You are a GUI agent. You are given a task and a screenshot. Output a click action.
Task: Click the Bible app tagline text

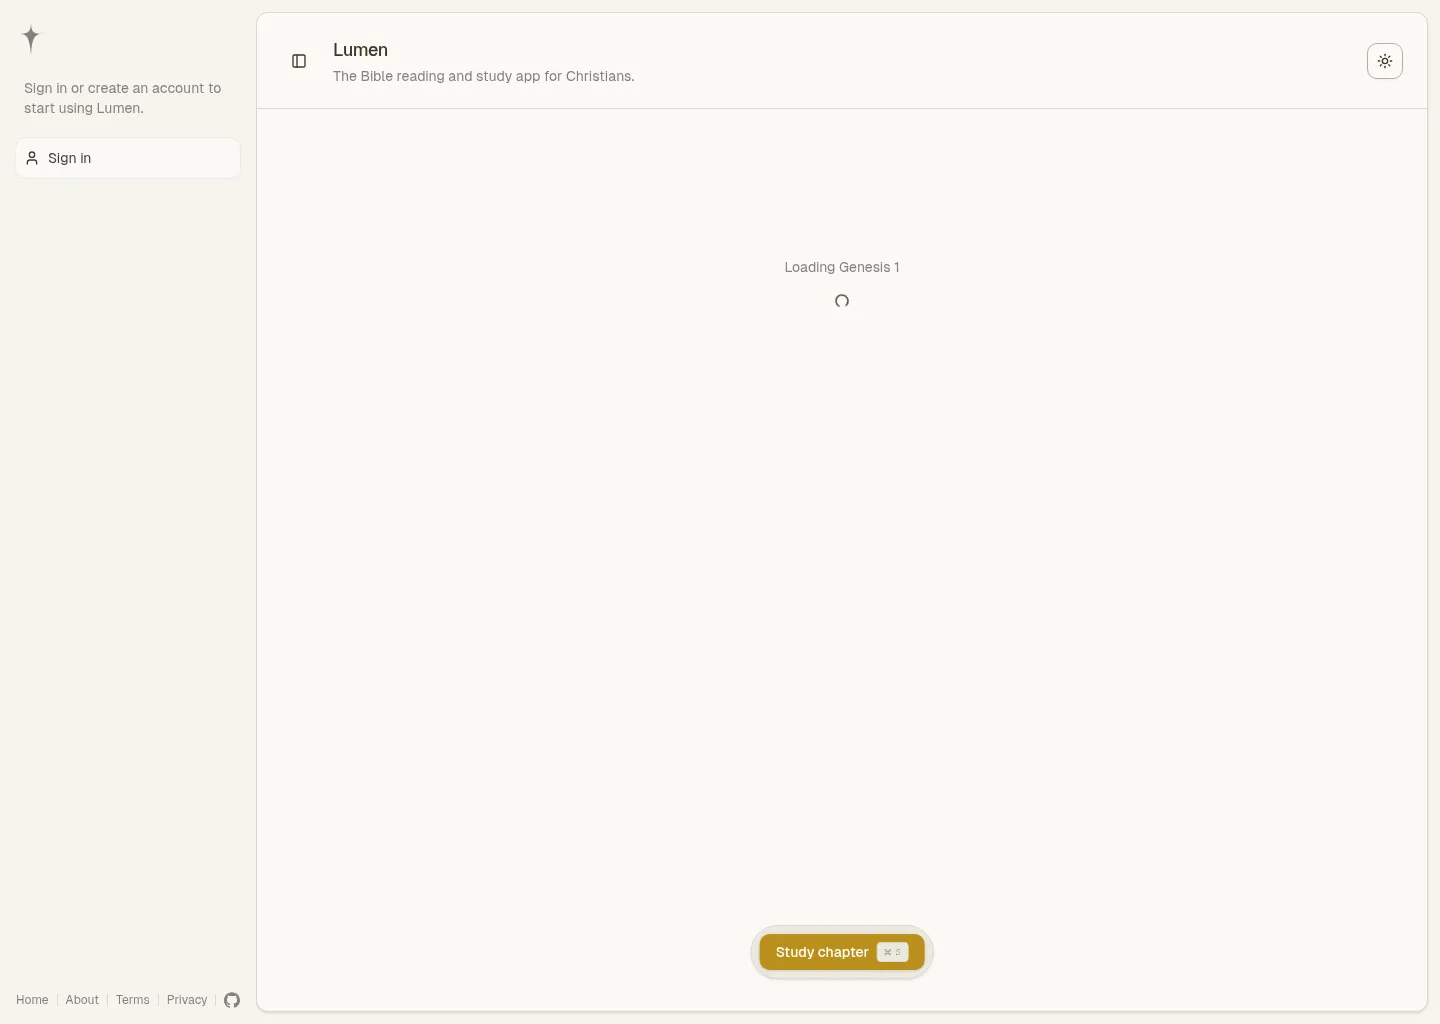coord(483,76)
